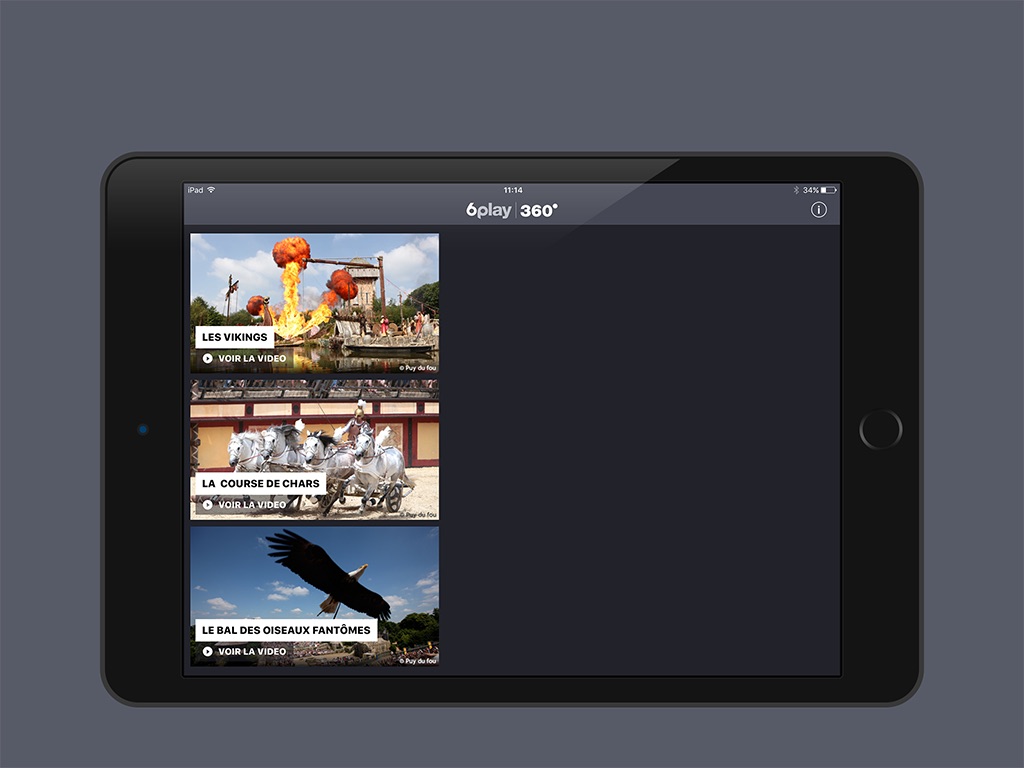Screen dimensions: 1024x768
Task: Tap the Wi-Fi status icon
Action: (211, 190)
